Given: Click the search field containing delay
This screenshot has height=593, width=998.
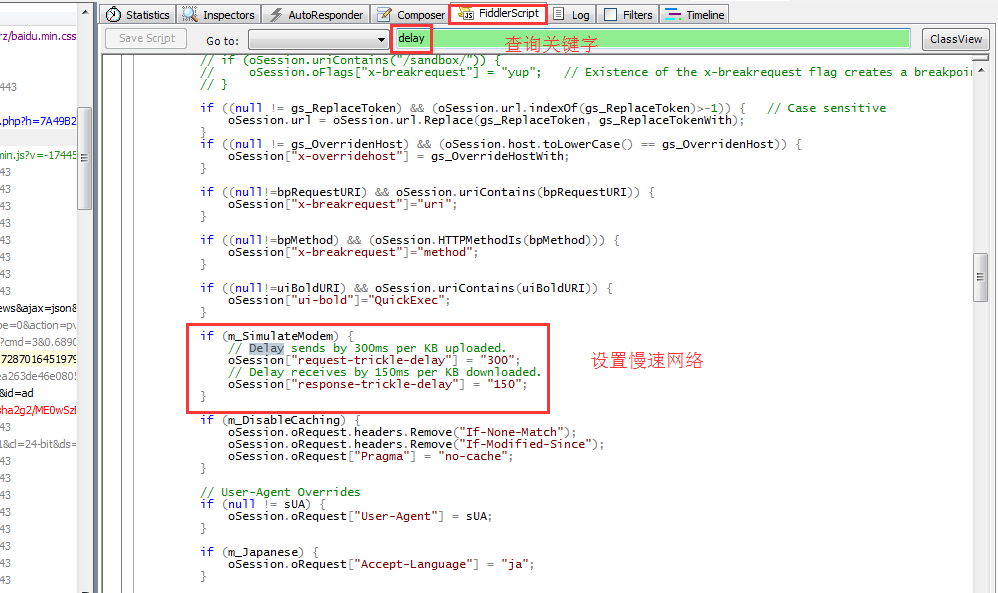Looking at the screenshot, I should point(652,38).
